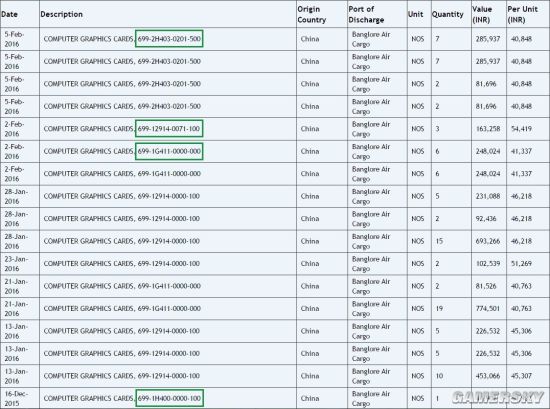Viewport: 550px width, 409px height.
Task: Click the 774,501 value cell
Action: pos(488,309)
